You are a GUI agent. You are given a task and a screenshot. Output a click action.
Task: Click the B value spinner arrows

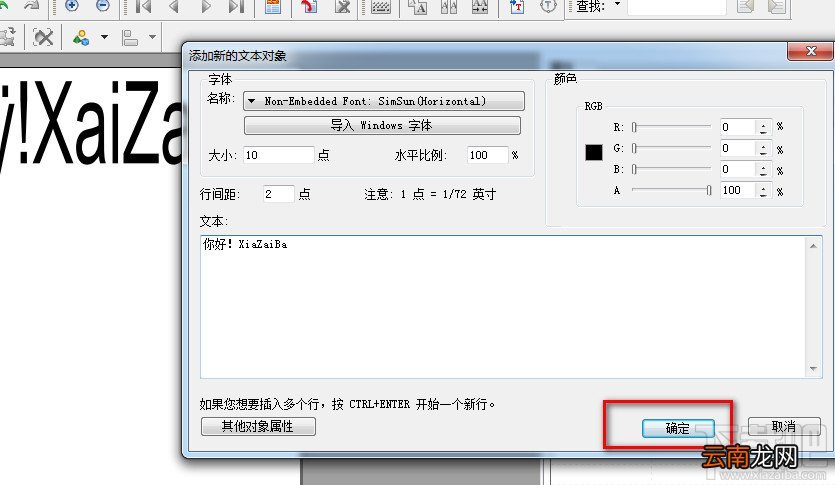[764, 169]
